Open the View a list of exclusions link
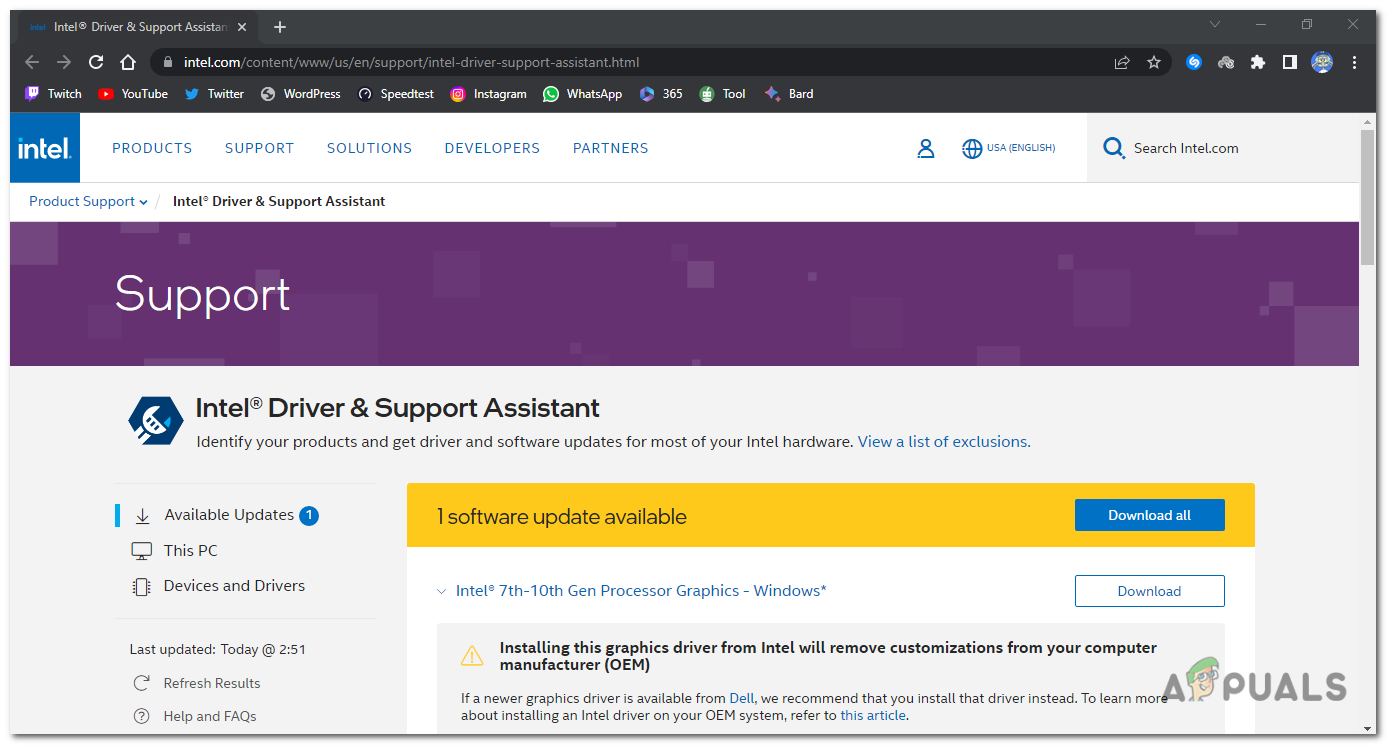1387x745 pixels. point(944,441)
